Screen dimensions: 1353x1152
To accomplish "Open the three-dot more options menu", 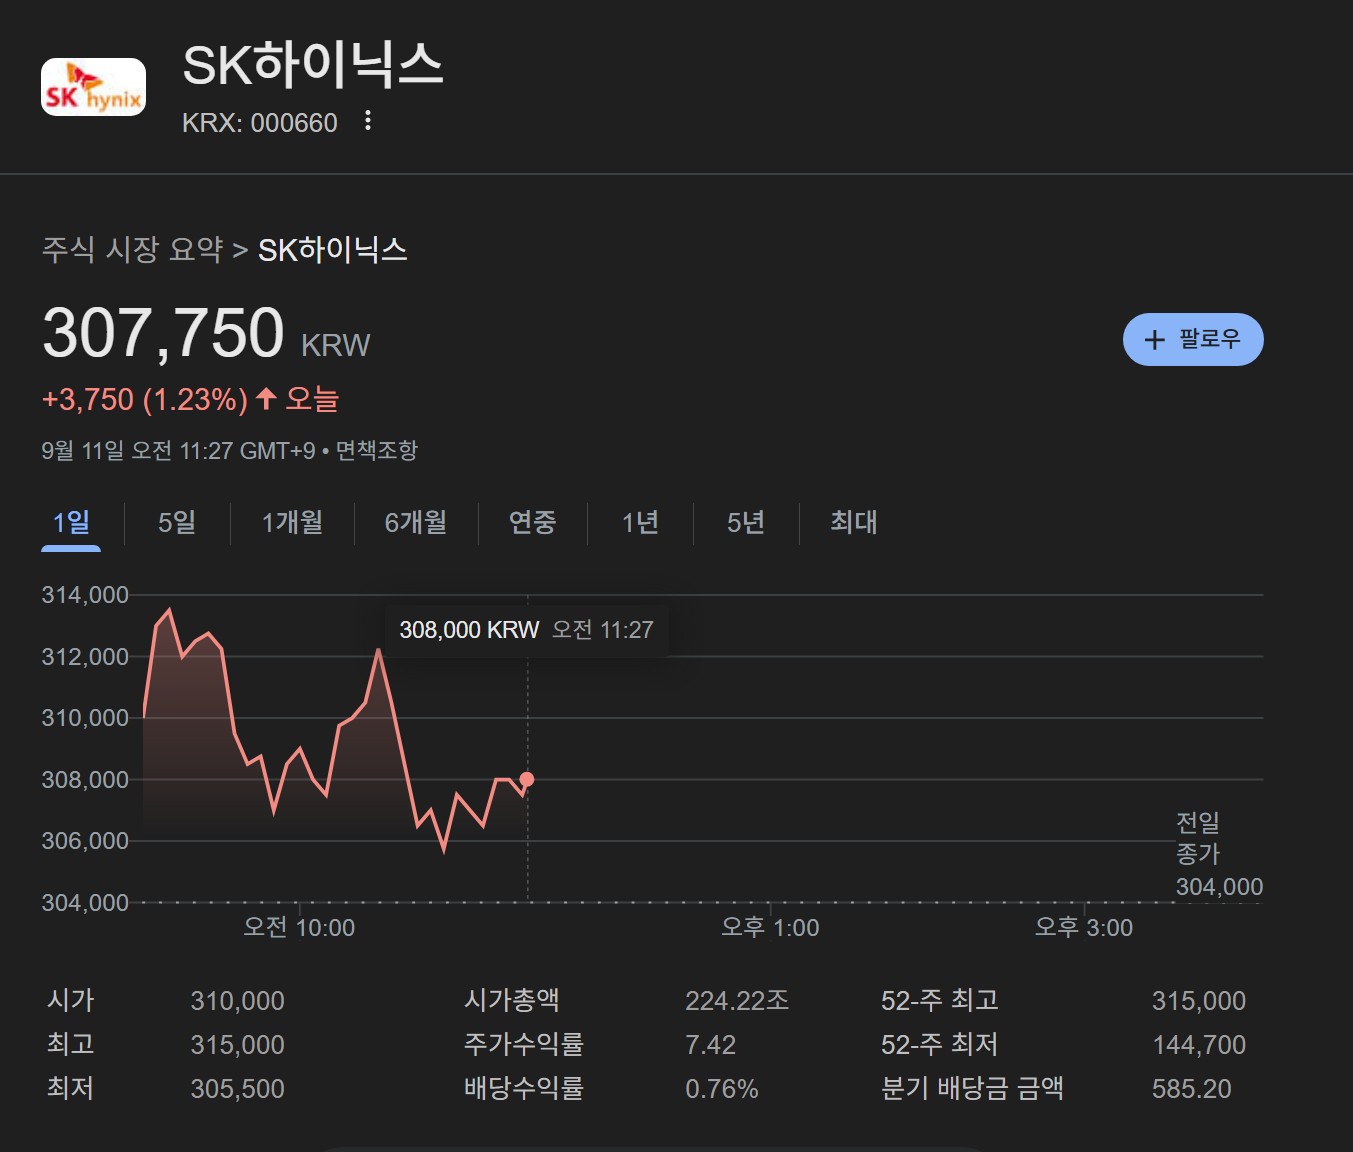I will [x=368, y=121].
